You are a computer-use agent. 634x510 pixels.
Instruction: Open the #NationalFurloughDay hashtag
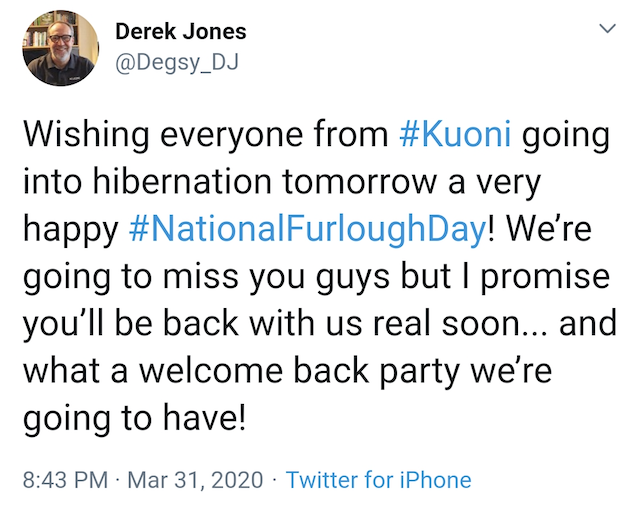(308, 228)
